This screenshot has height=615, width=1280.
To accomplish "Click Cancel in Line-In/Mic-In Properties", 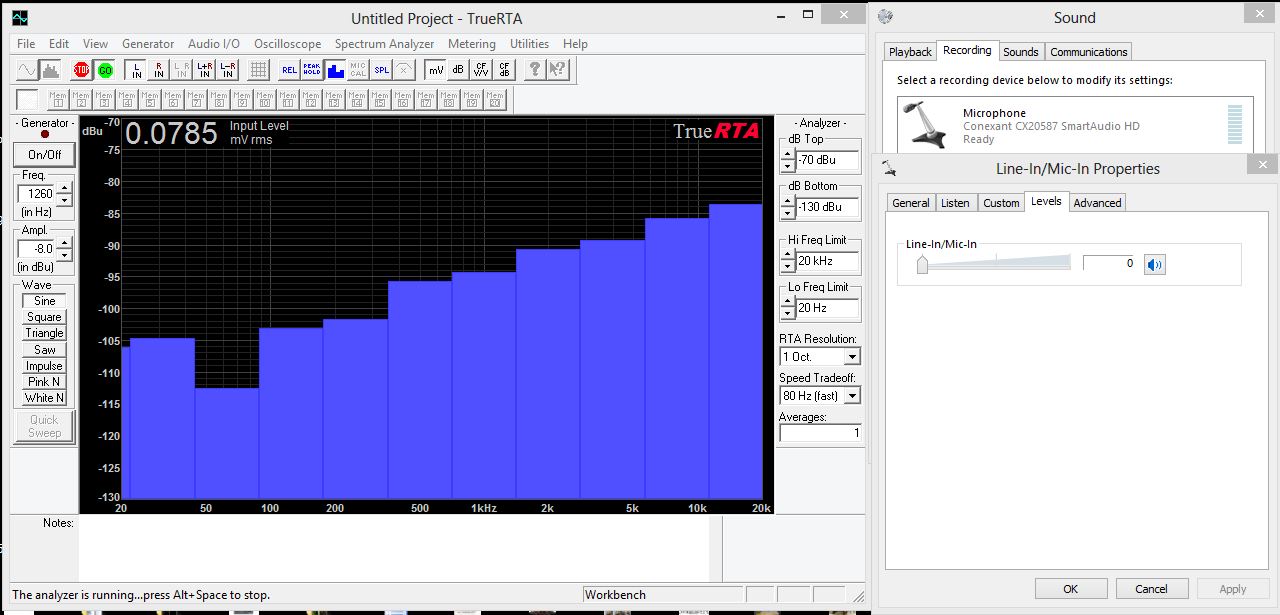I will (x=1151, y=589).
